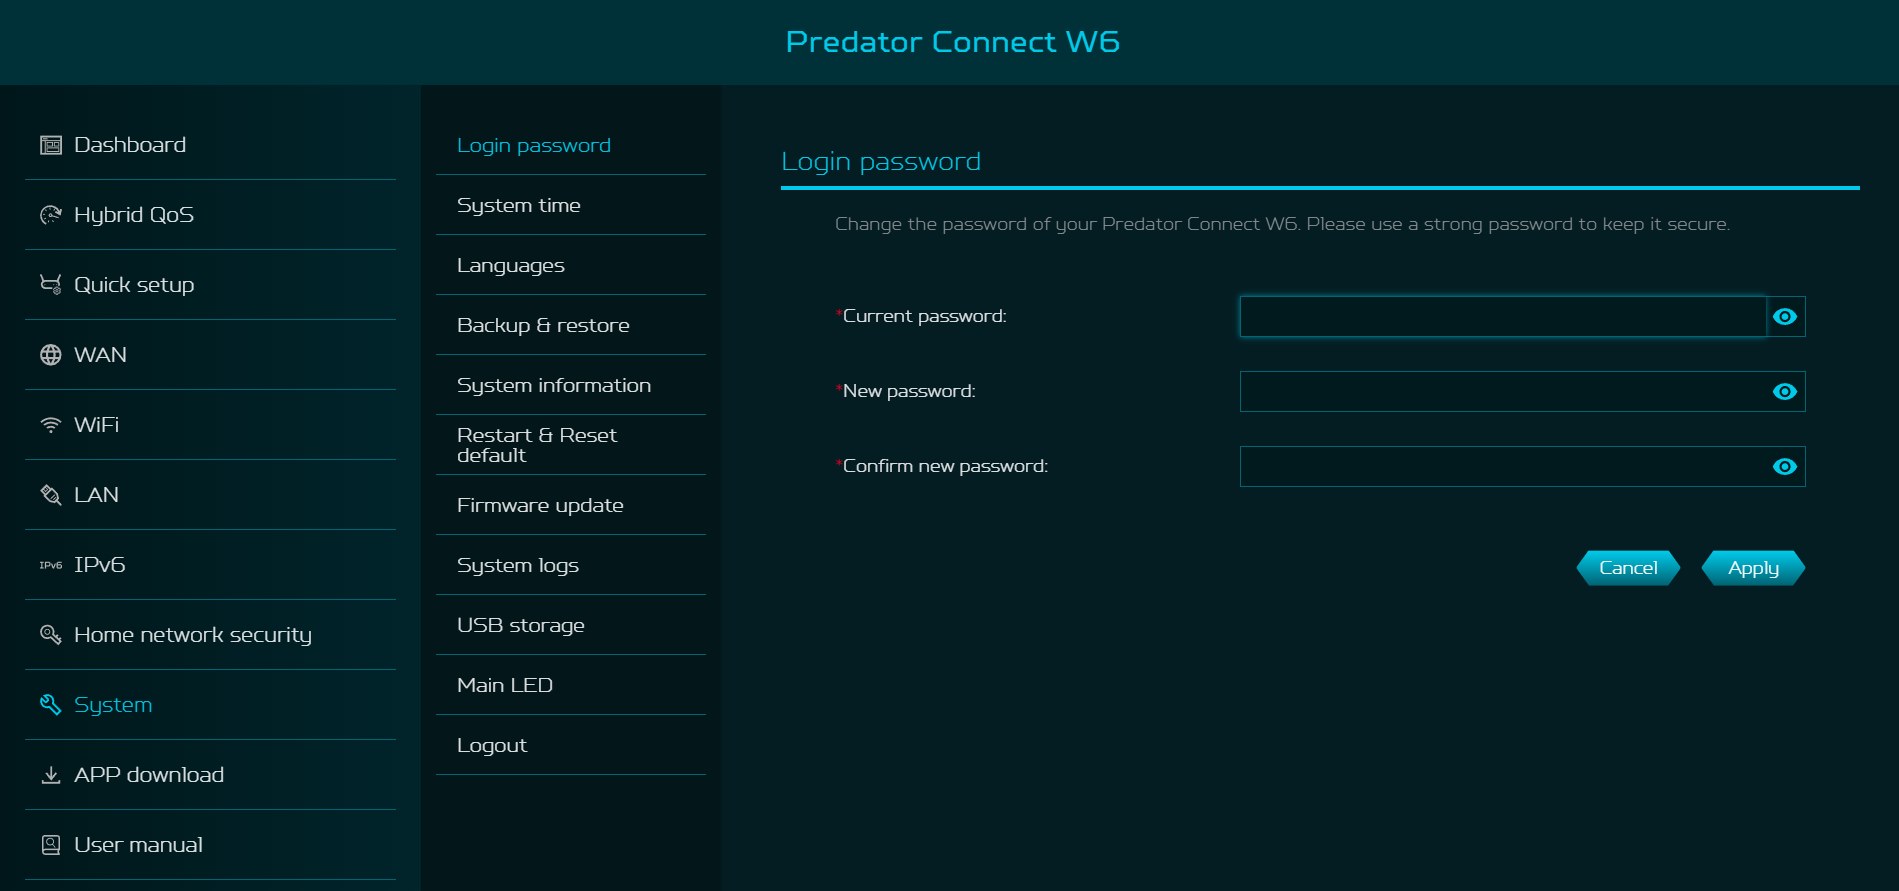Screen dimensions: 1899x891
Task: Show the current password characters
Action: click(x=1784, y=317)
